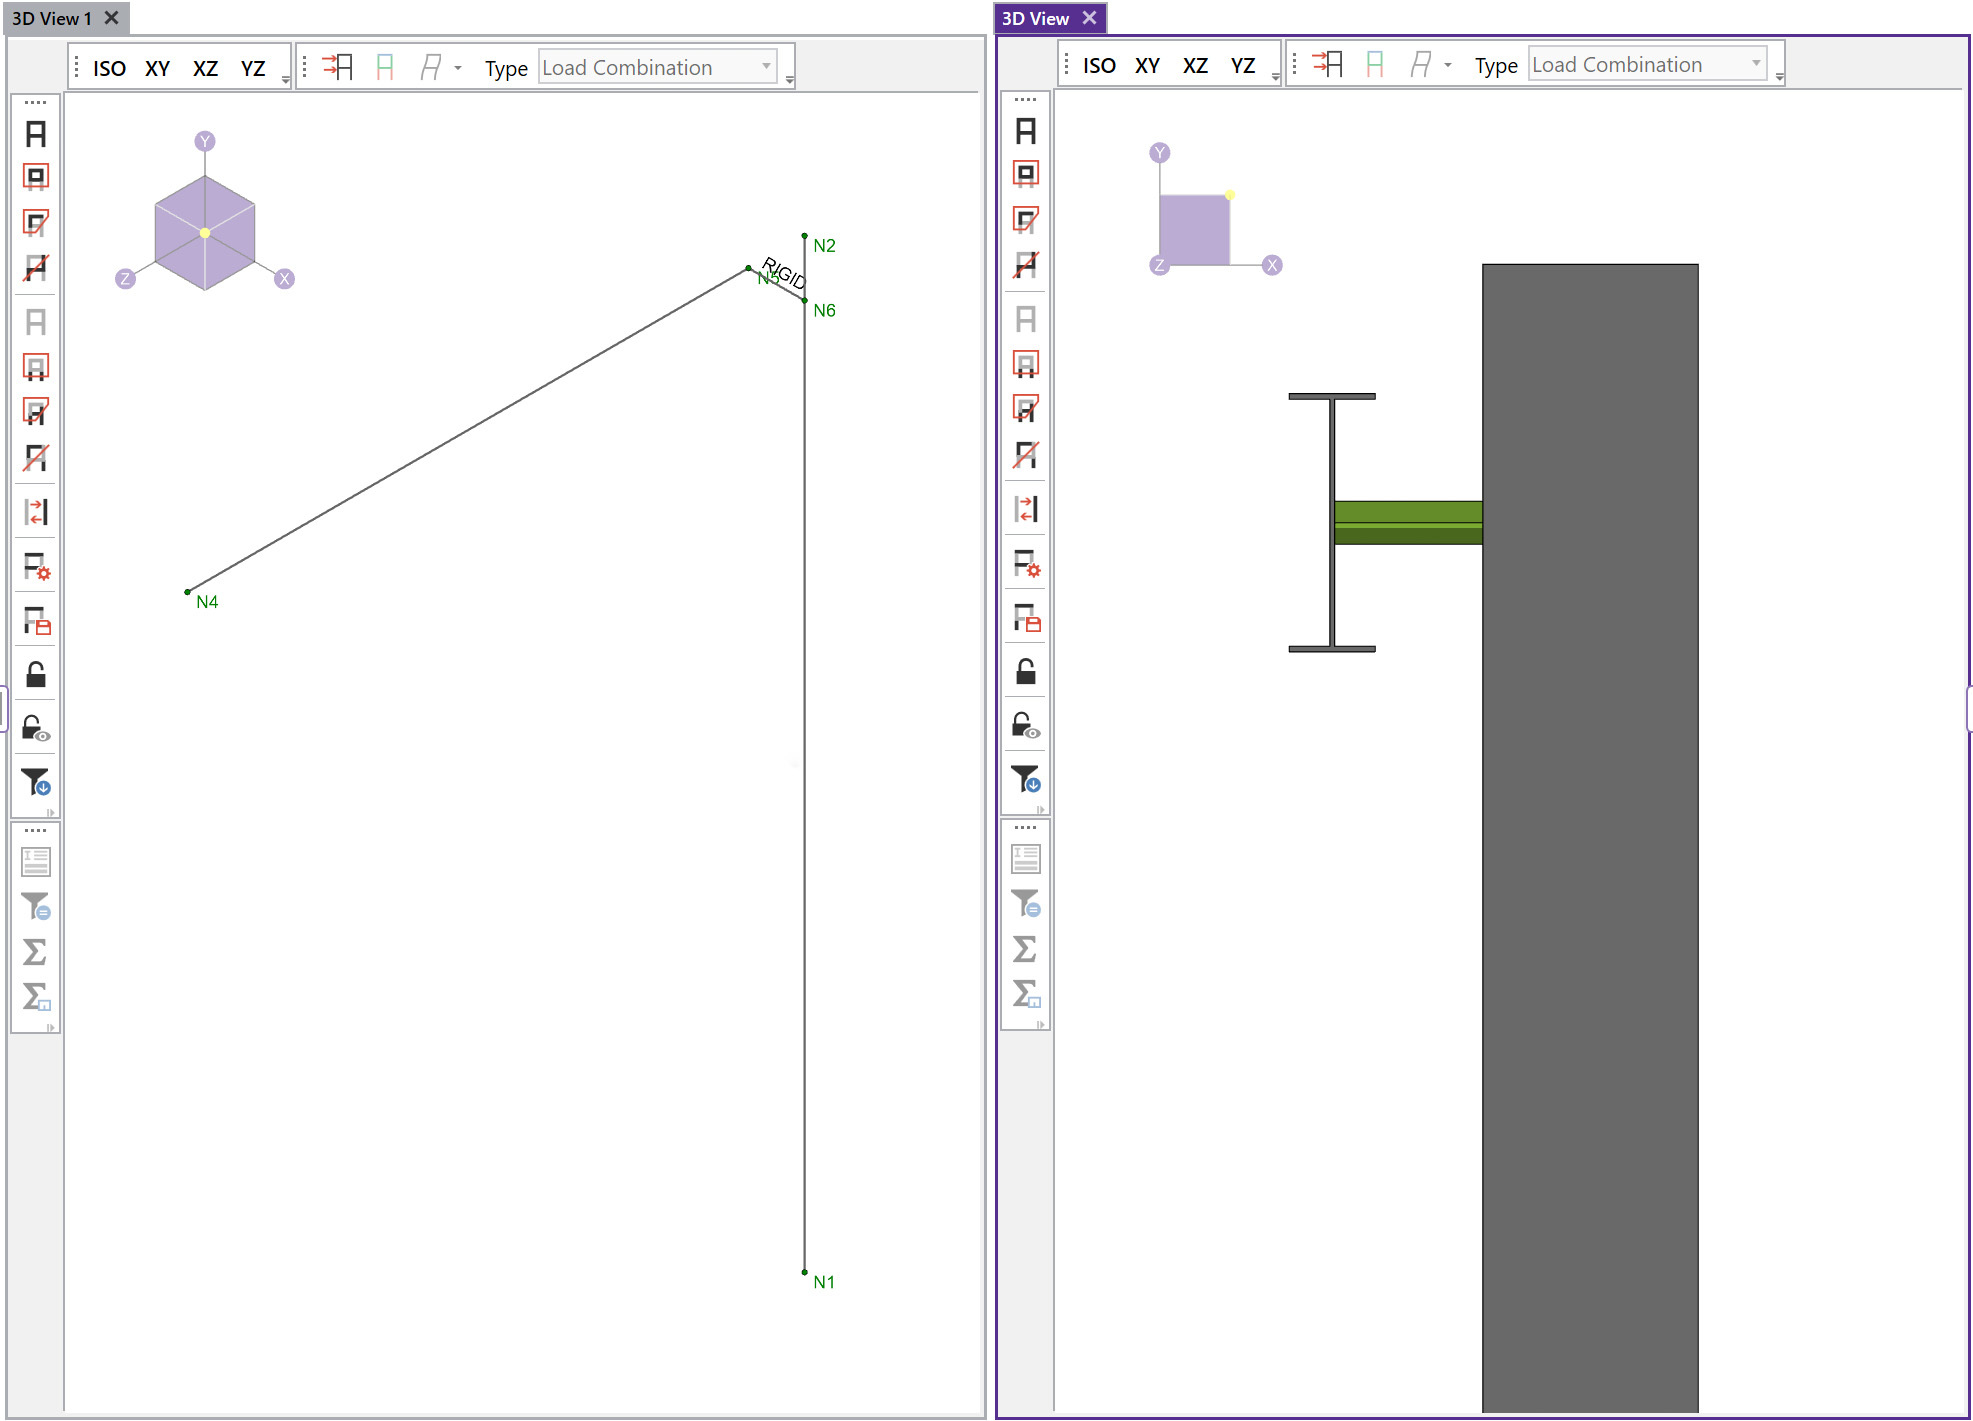The image size is (1973, 1421).
Task: Click the lock icon in left view sidebar
Action: click(x=35, y=675)
